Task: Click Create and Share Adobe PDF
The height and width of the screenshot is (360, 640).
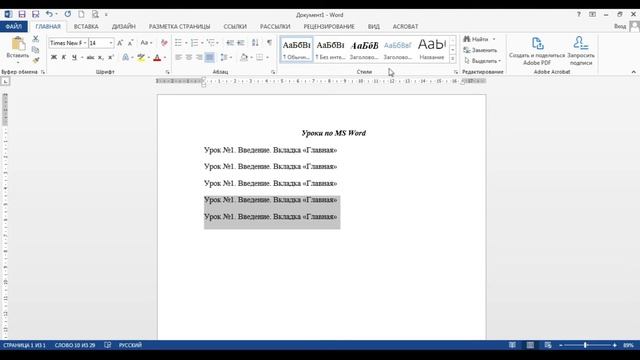Action: (537, 51)
